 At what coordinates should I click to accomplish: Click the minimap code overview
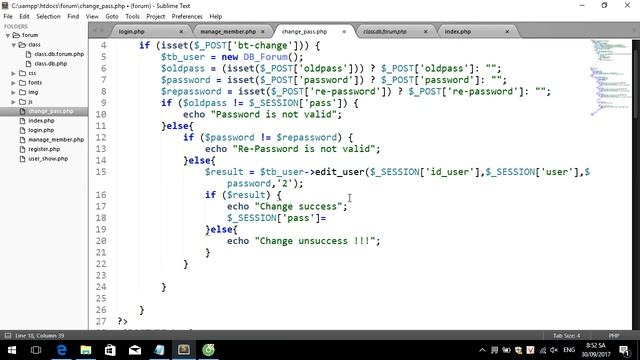coord(611,78)
